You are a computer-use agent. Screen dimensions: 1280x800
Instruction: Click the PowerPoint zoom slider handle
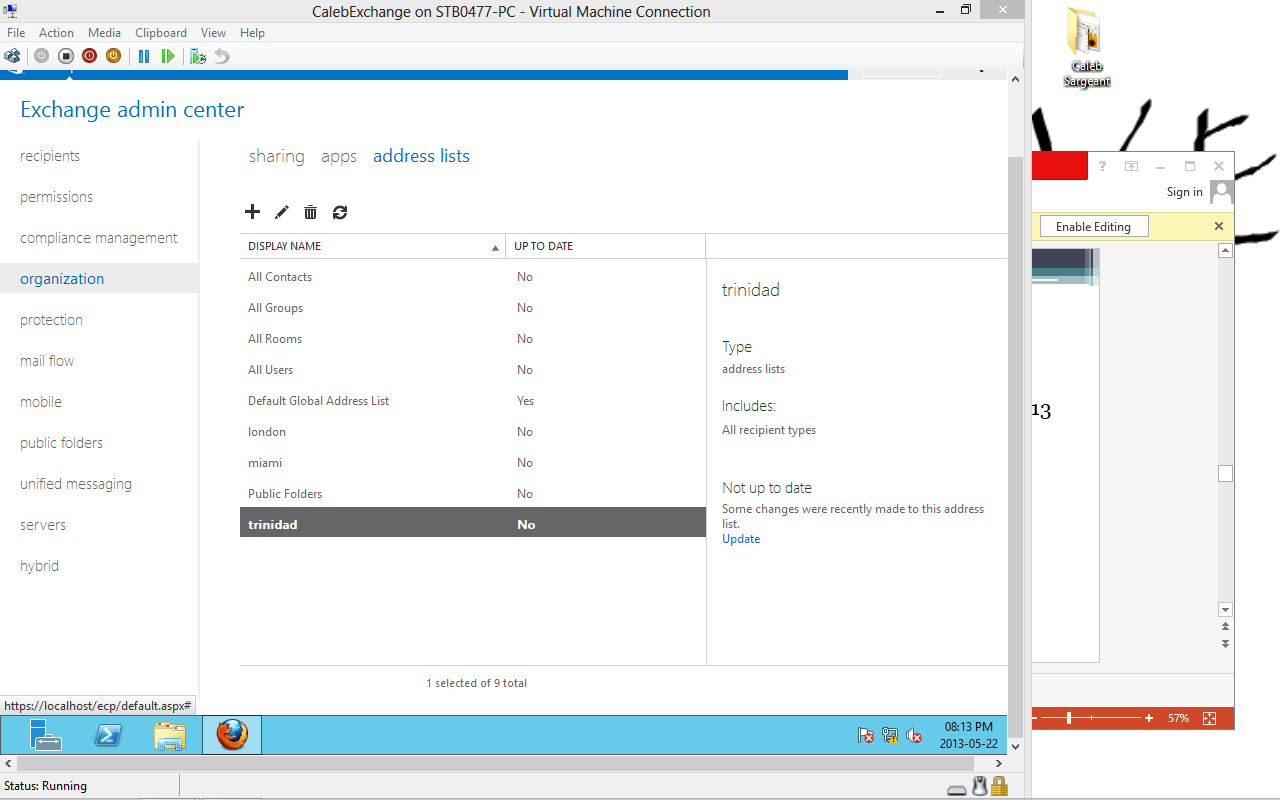[1069, 718]
